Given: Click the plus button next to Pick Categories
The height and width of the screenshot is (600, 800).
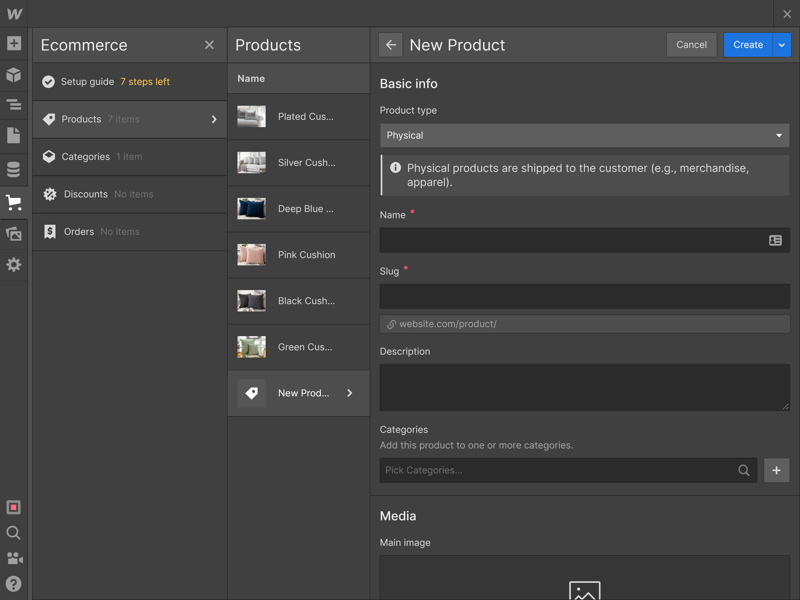Looking at the screenshot, I should [x=777, y=470].
